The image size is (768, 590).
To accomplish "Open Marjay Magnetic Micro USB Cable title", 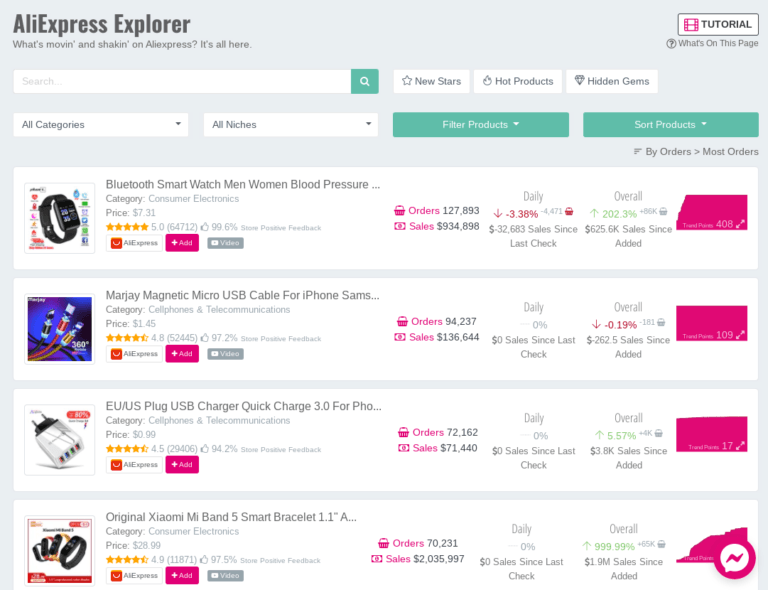I will 242,295.
